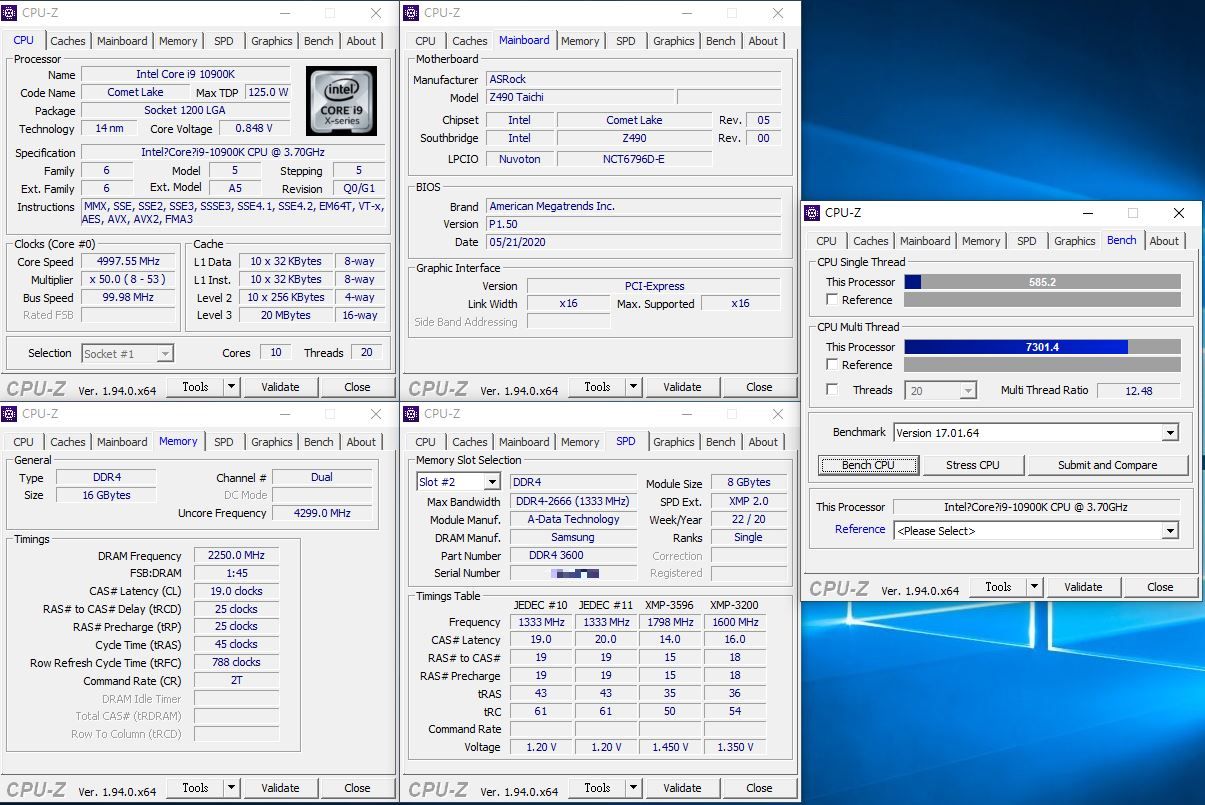Click Close button in Bench window bottom
The height and width of the screenshot is (805, 1205).
(x=1160, y=587)
